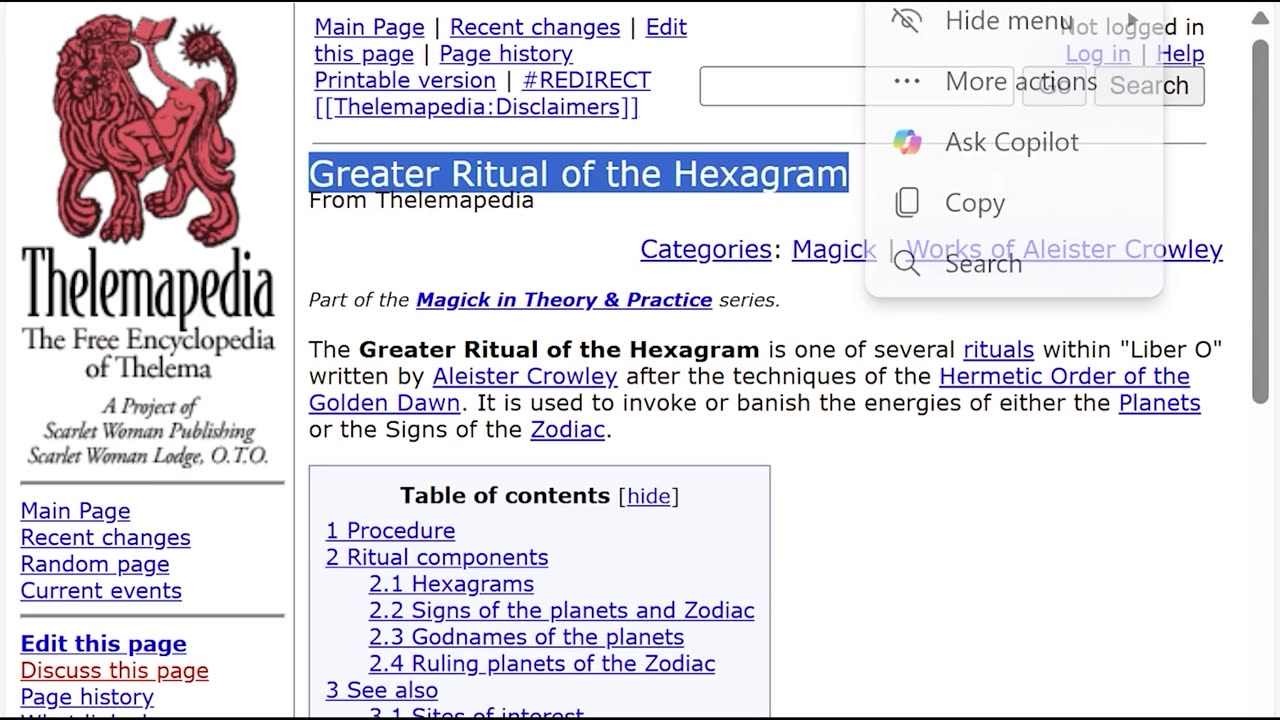Image resolution: width=1280 pixels, height=720 pixels.
Task: Click the wiki Search button
Action: (x=1149, y=86)
